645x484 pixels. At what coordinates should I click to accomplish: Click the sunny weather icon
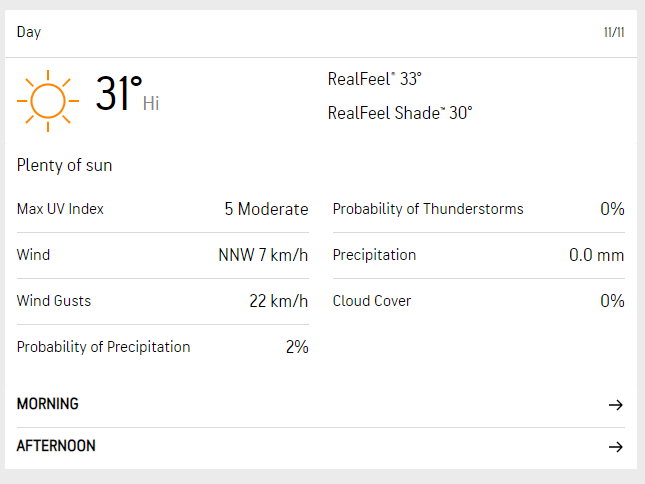(47, 99)
